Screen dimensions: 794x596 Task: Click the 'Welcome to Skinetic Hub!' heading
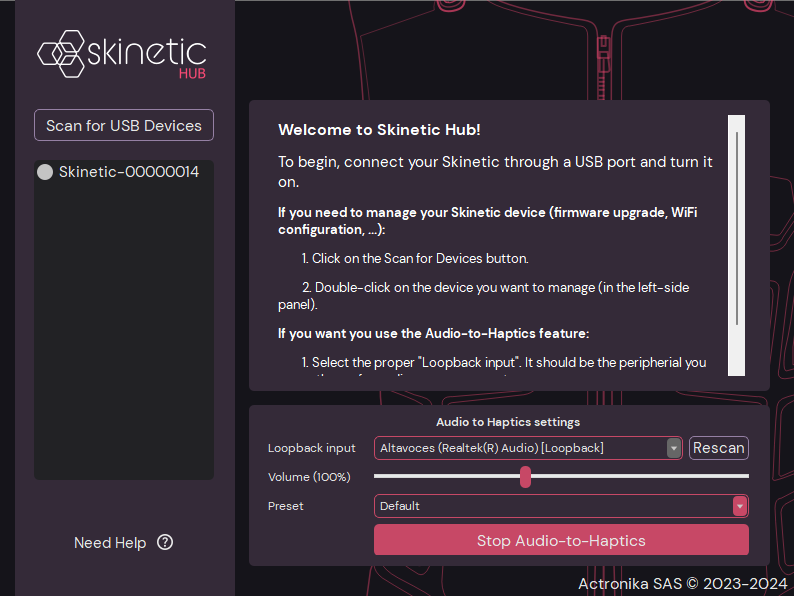379,130
